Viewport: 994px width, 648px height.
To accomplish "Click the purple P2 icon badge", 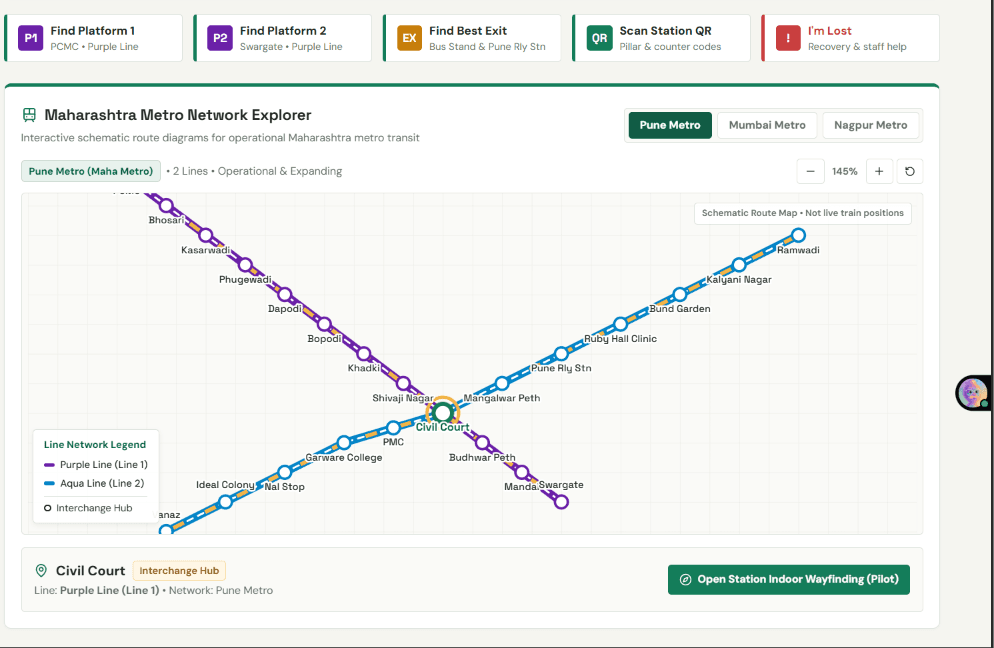I will (x=220, y=38).
